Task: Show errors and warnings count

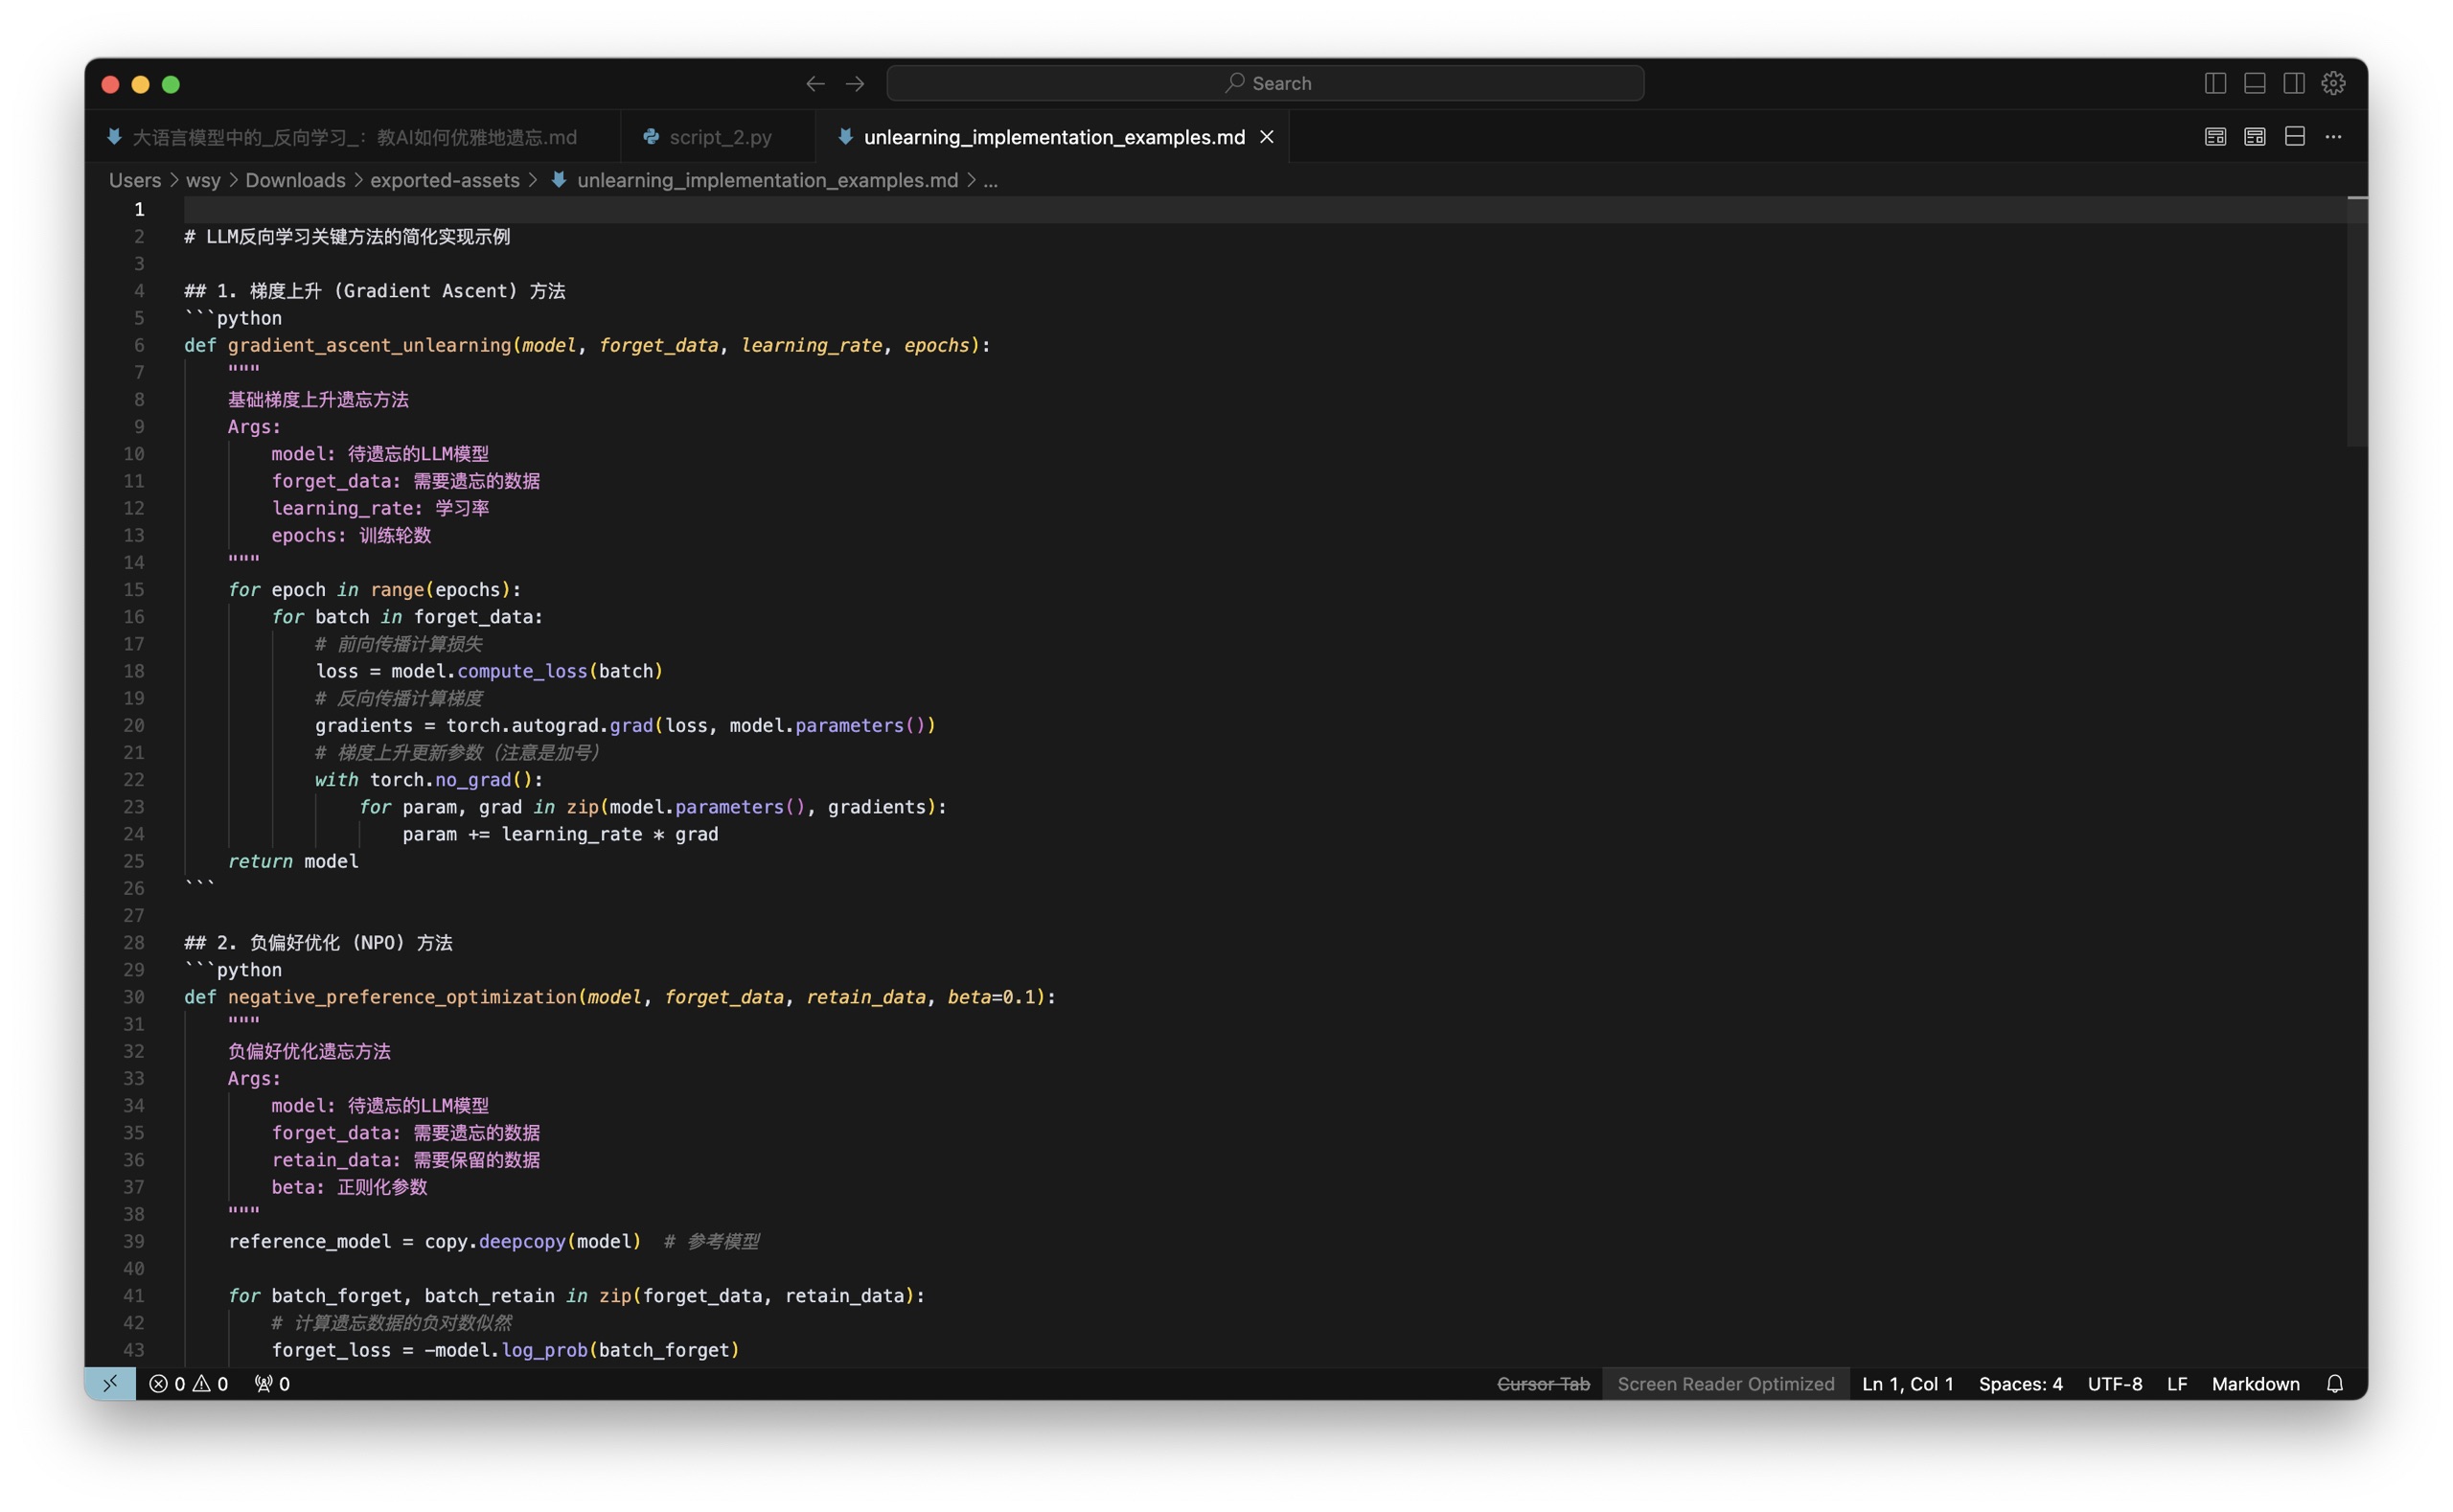Action: click(x=188, y=1383)
